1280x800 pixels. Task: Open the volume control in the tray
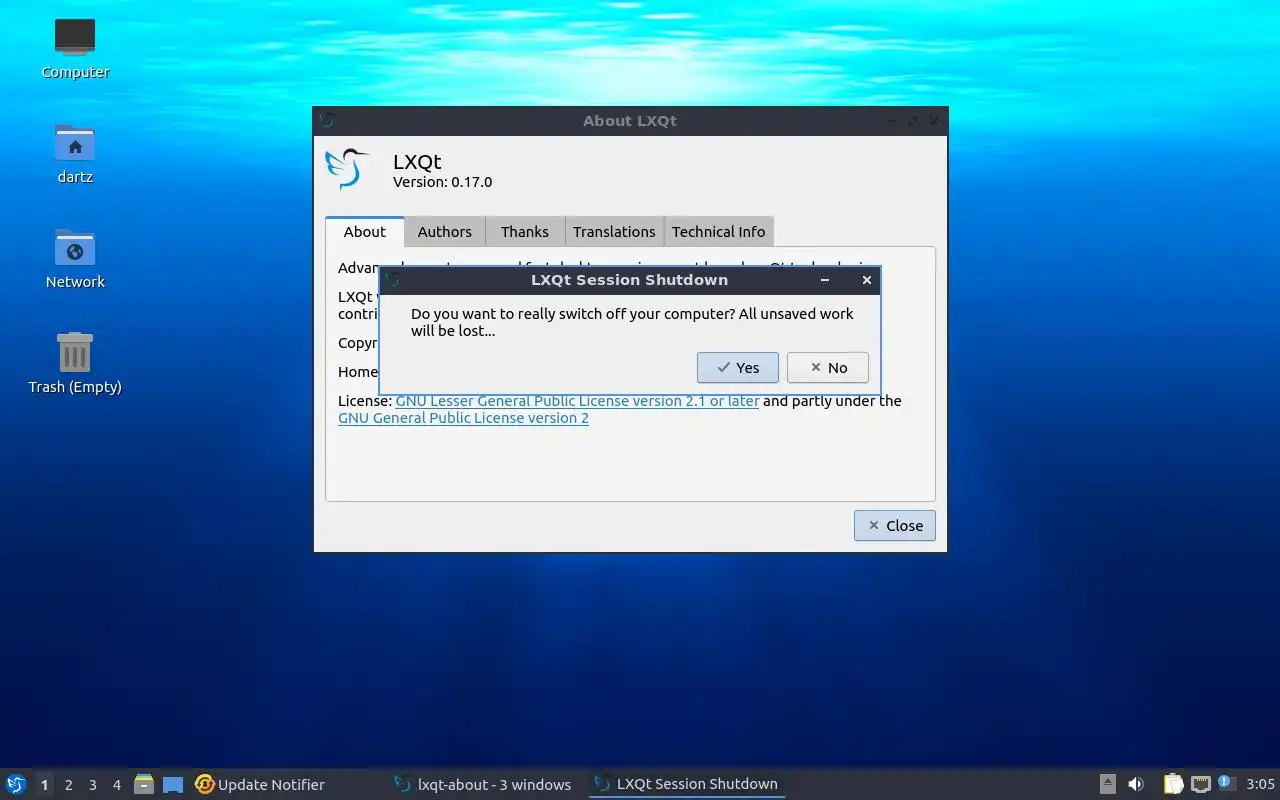tap(1136, 784)
